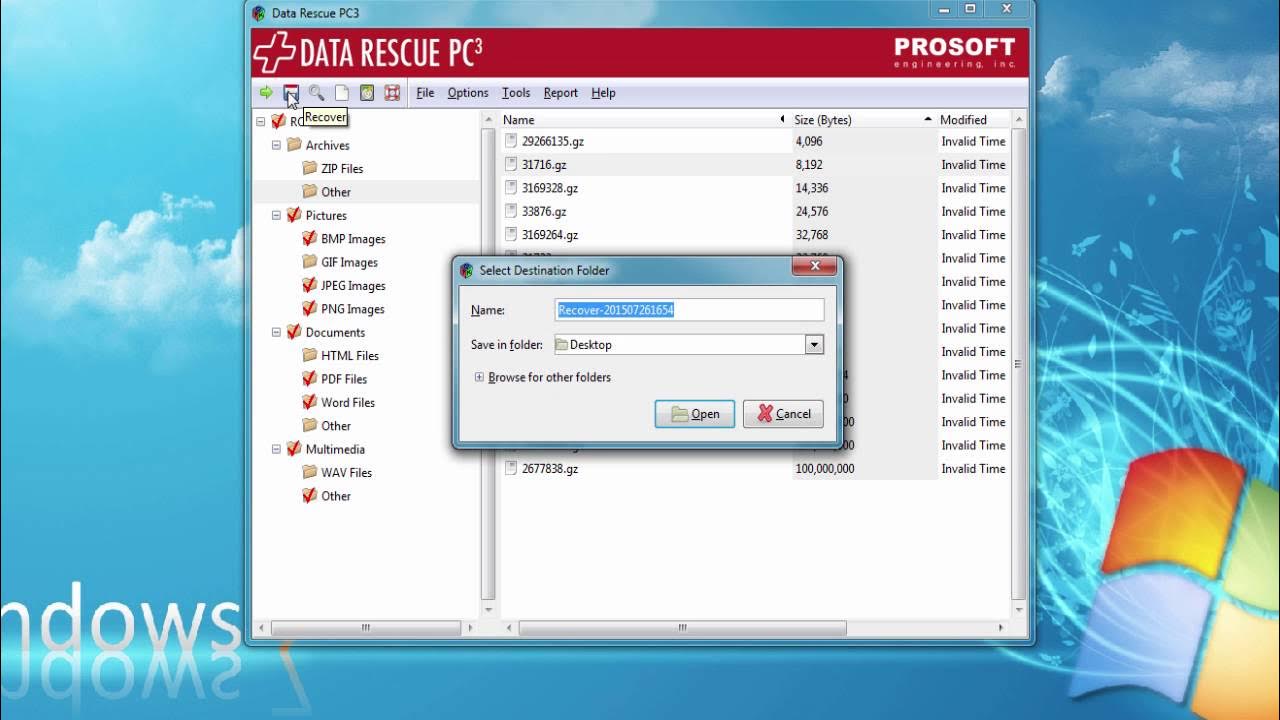Click the ZIP Files folder icon
This screenshot has height=720, width=1280.
310,168
